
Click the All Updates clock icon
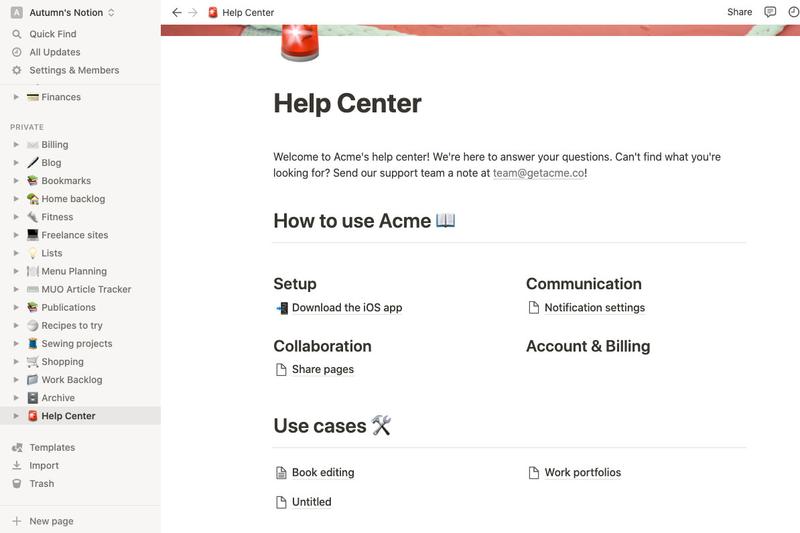point(17,52)
